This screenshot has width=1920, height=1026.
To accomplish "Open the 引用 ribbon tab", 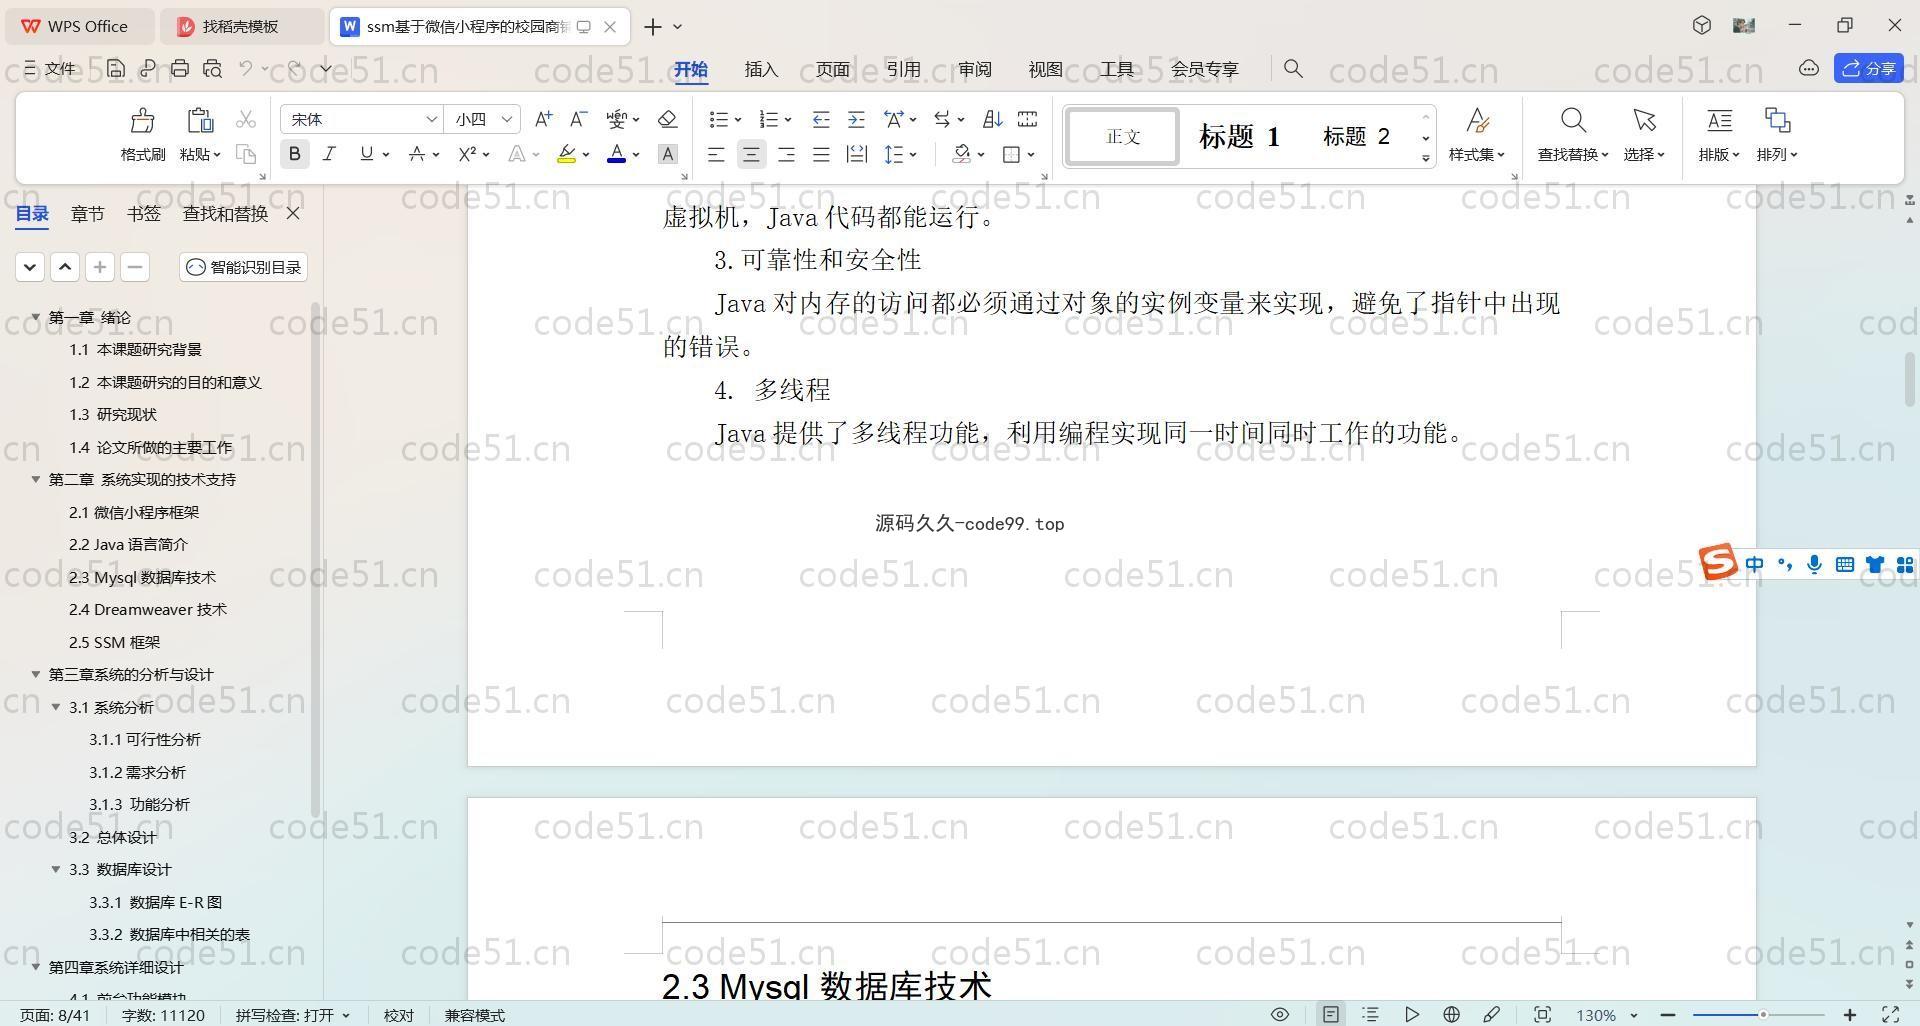I will pyautogui.click(x=903, y=69).
